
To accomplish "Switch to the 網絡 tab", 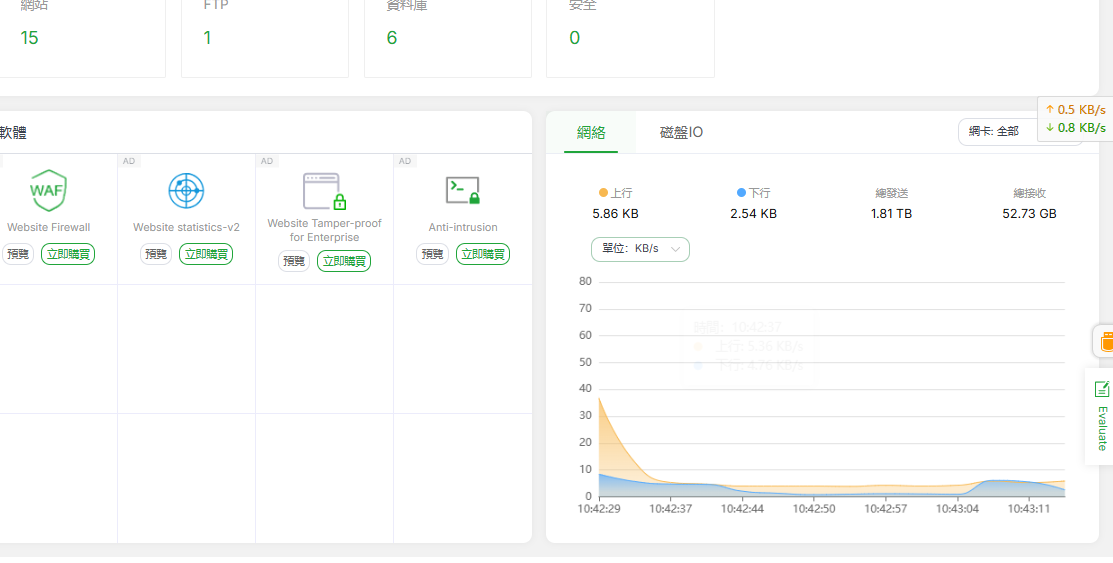I will click(591, 132).
